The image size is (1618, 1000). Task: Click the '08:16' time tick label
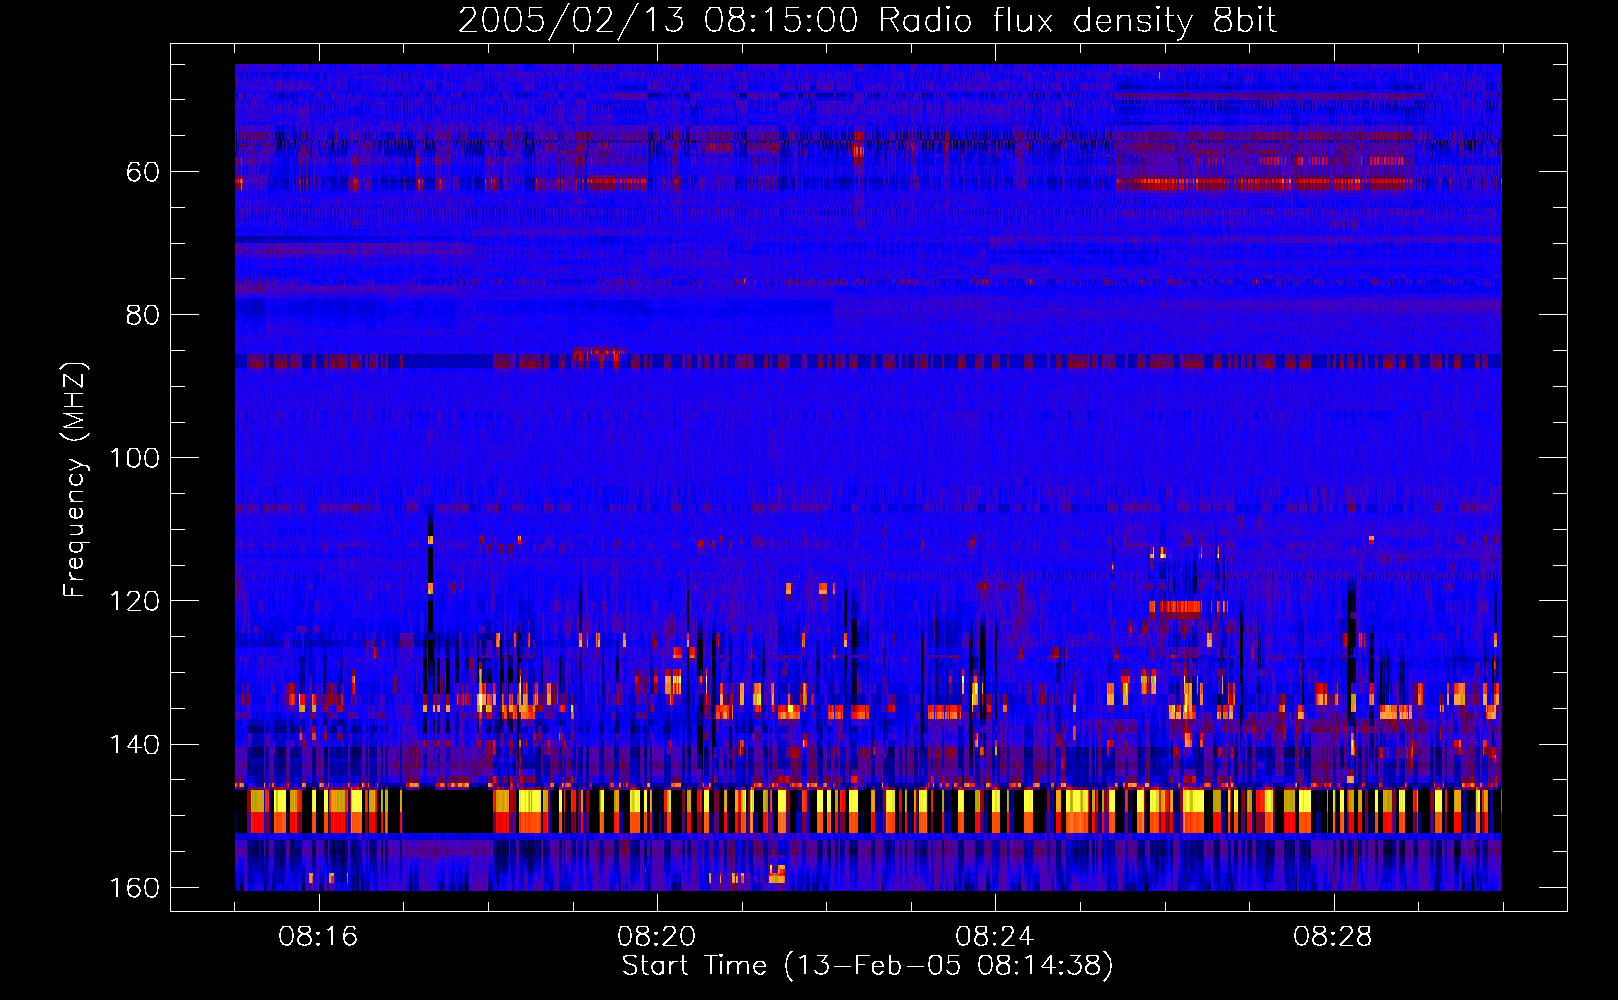pos(318,937)
